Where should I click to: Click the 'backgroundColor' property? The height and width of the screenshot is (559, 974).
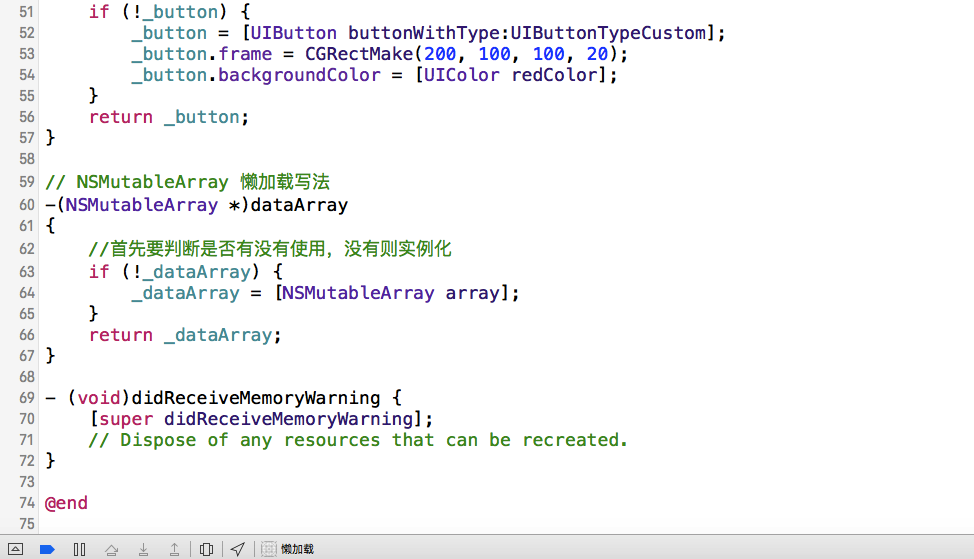point(299,75)
